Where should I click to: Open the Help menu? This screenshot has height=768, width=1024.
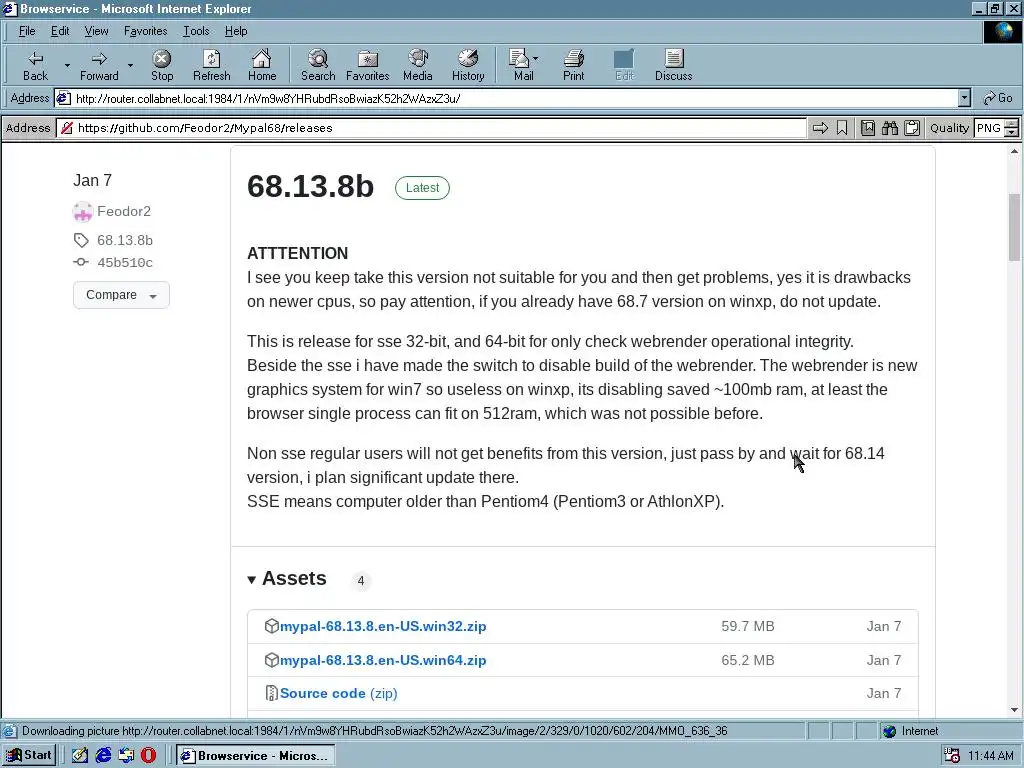point(236,31)
